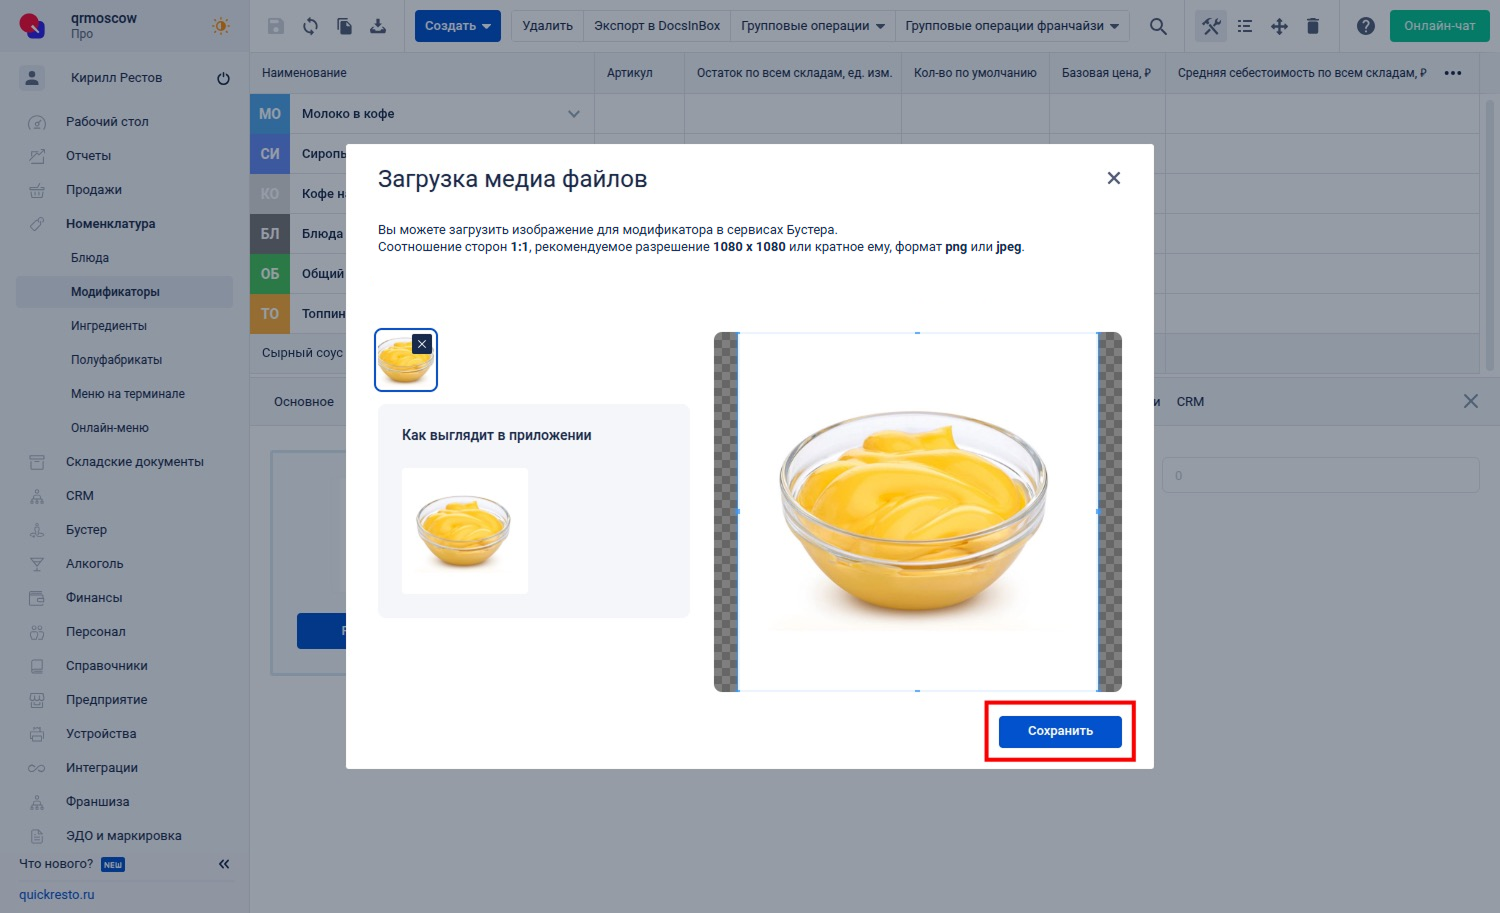
Task: Click the save floppy disk icon in toolbar
Action: [276, 26]
